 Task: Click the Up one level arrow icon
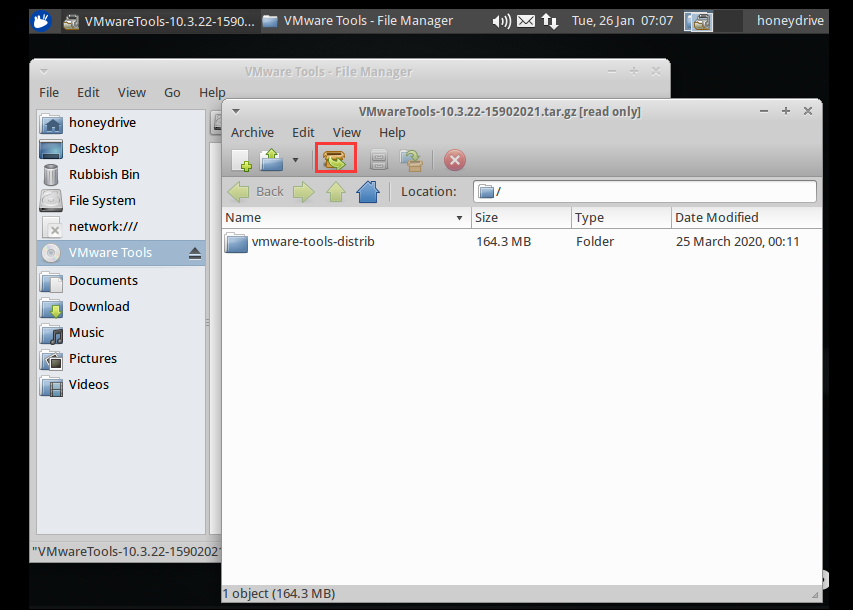pyautogui.click(x=336, y=192)
